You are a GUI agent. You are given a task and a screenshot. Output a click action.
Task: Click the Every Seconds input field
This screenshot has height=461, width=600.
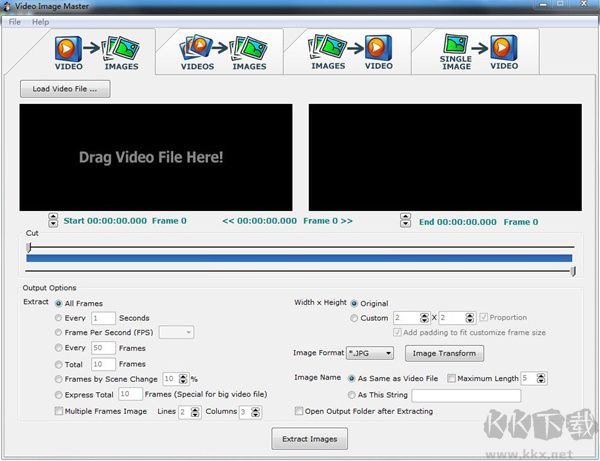click(x=103, y=318)
